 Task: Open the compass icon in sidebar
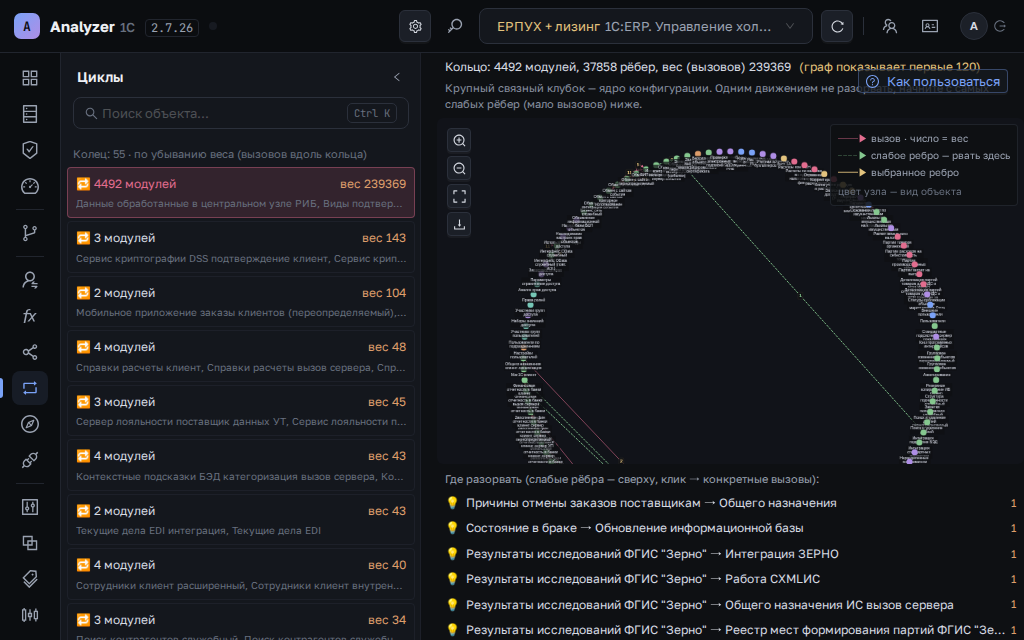[x=30, y=424]
